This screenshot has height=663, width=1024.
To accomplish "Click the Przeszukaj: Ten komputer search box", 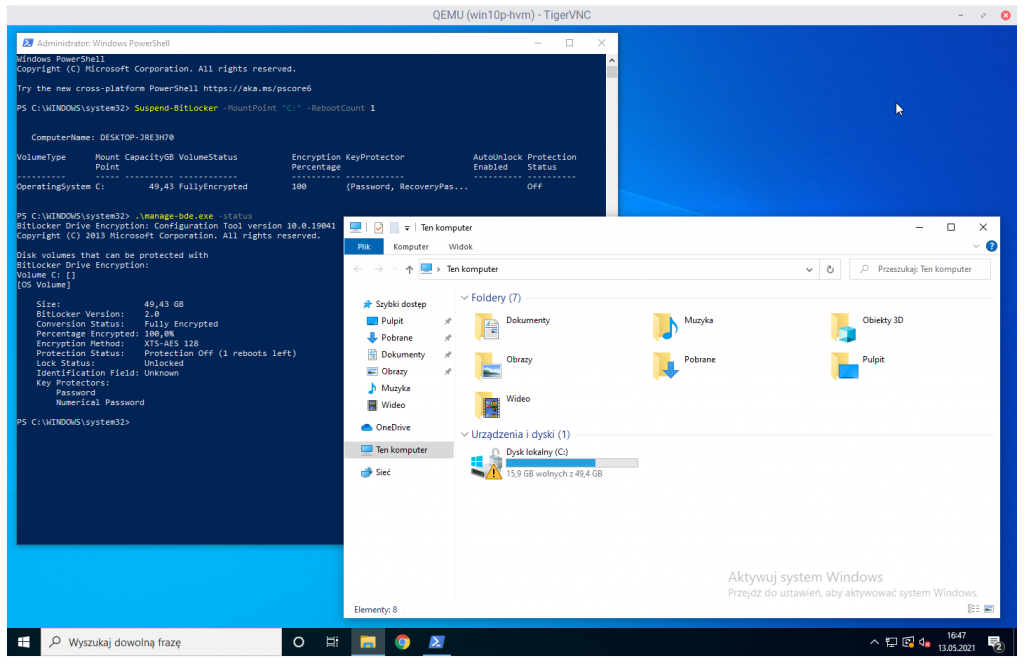I will pos(920,269).
